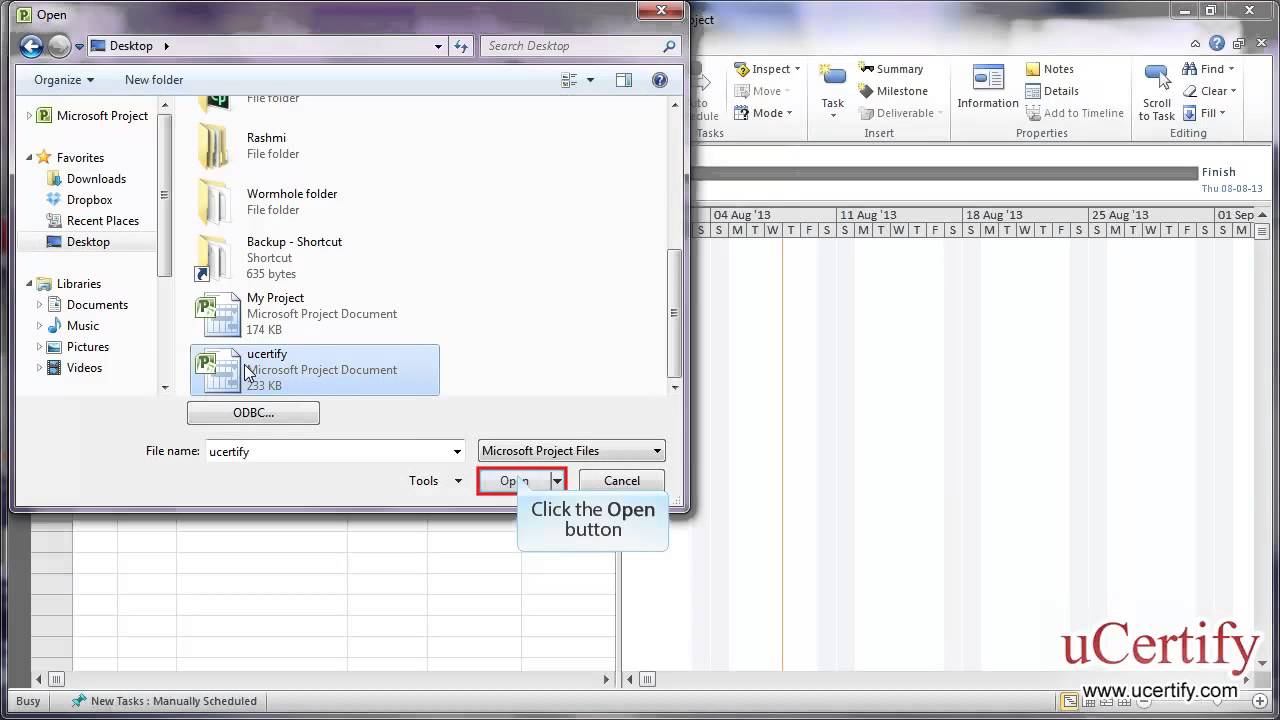Viewport: 1280px width, 720px height.
Task: Select Desktop in navigation pane
Action: [x=88, y=242]
